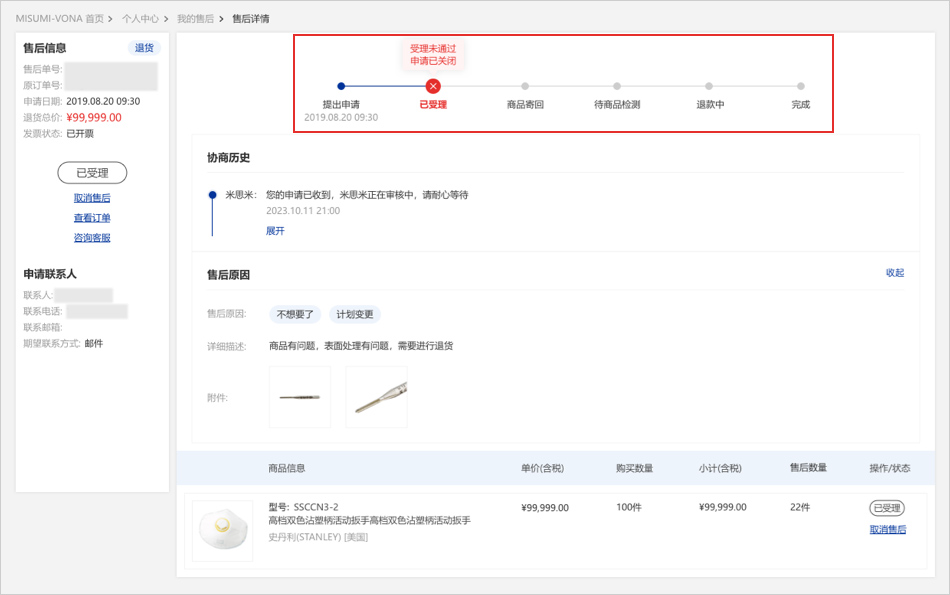Click 查看订单 link
This screenshot has height=595, width=950.
[92, 218]
